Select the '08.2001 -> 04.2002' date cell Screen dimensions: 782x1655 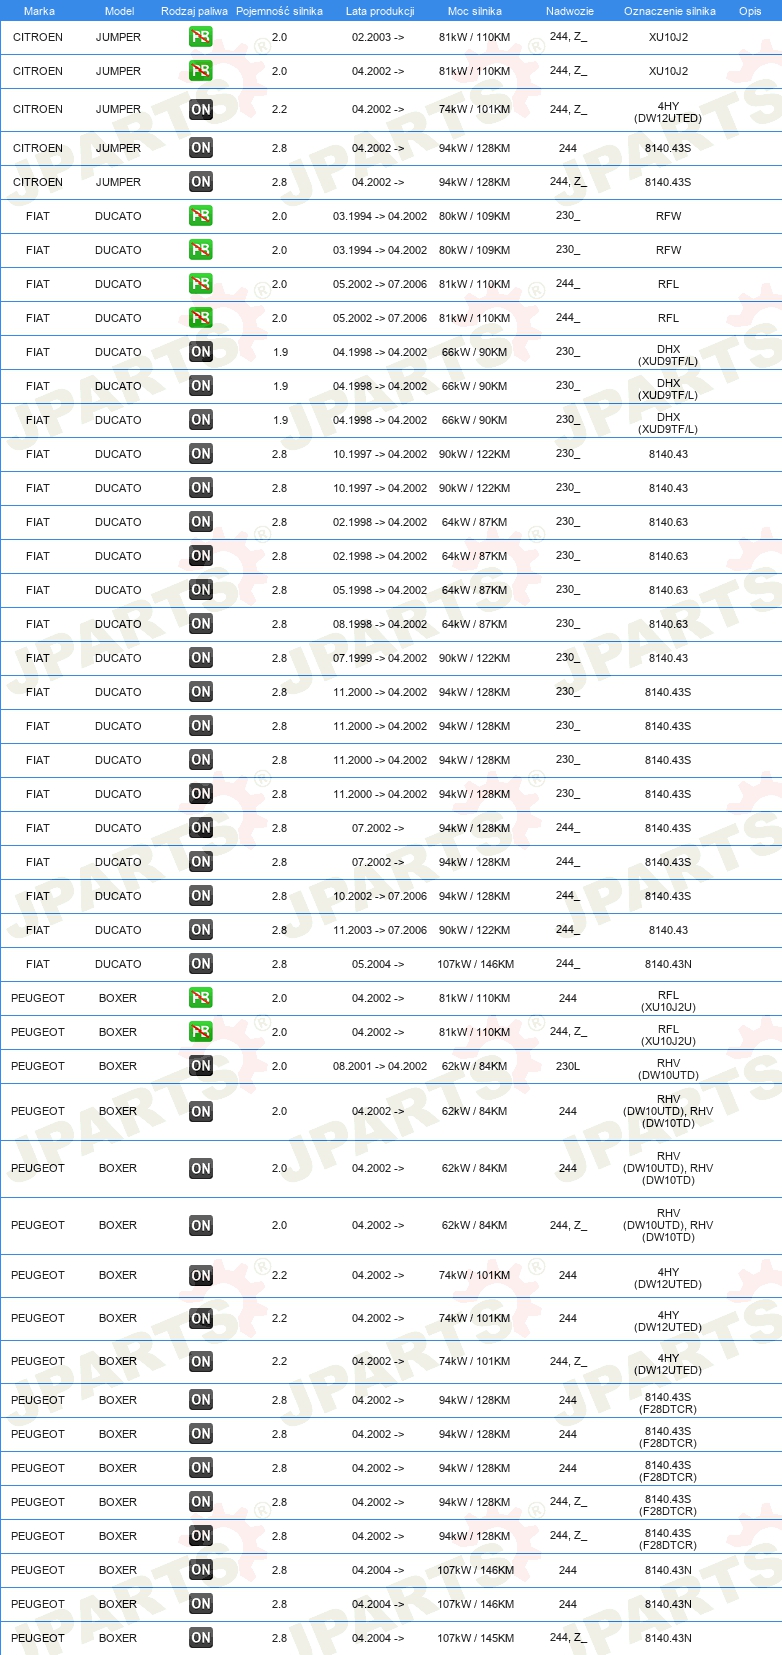click(x=380, y=1066)
